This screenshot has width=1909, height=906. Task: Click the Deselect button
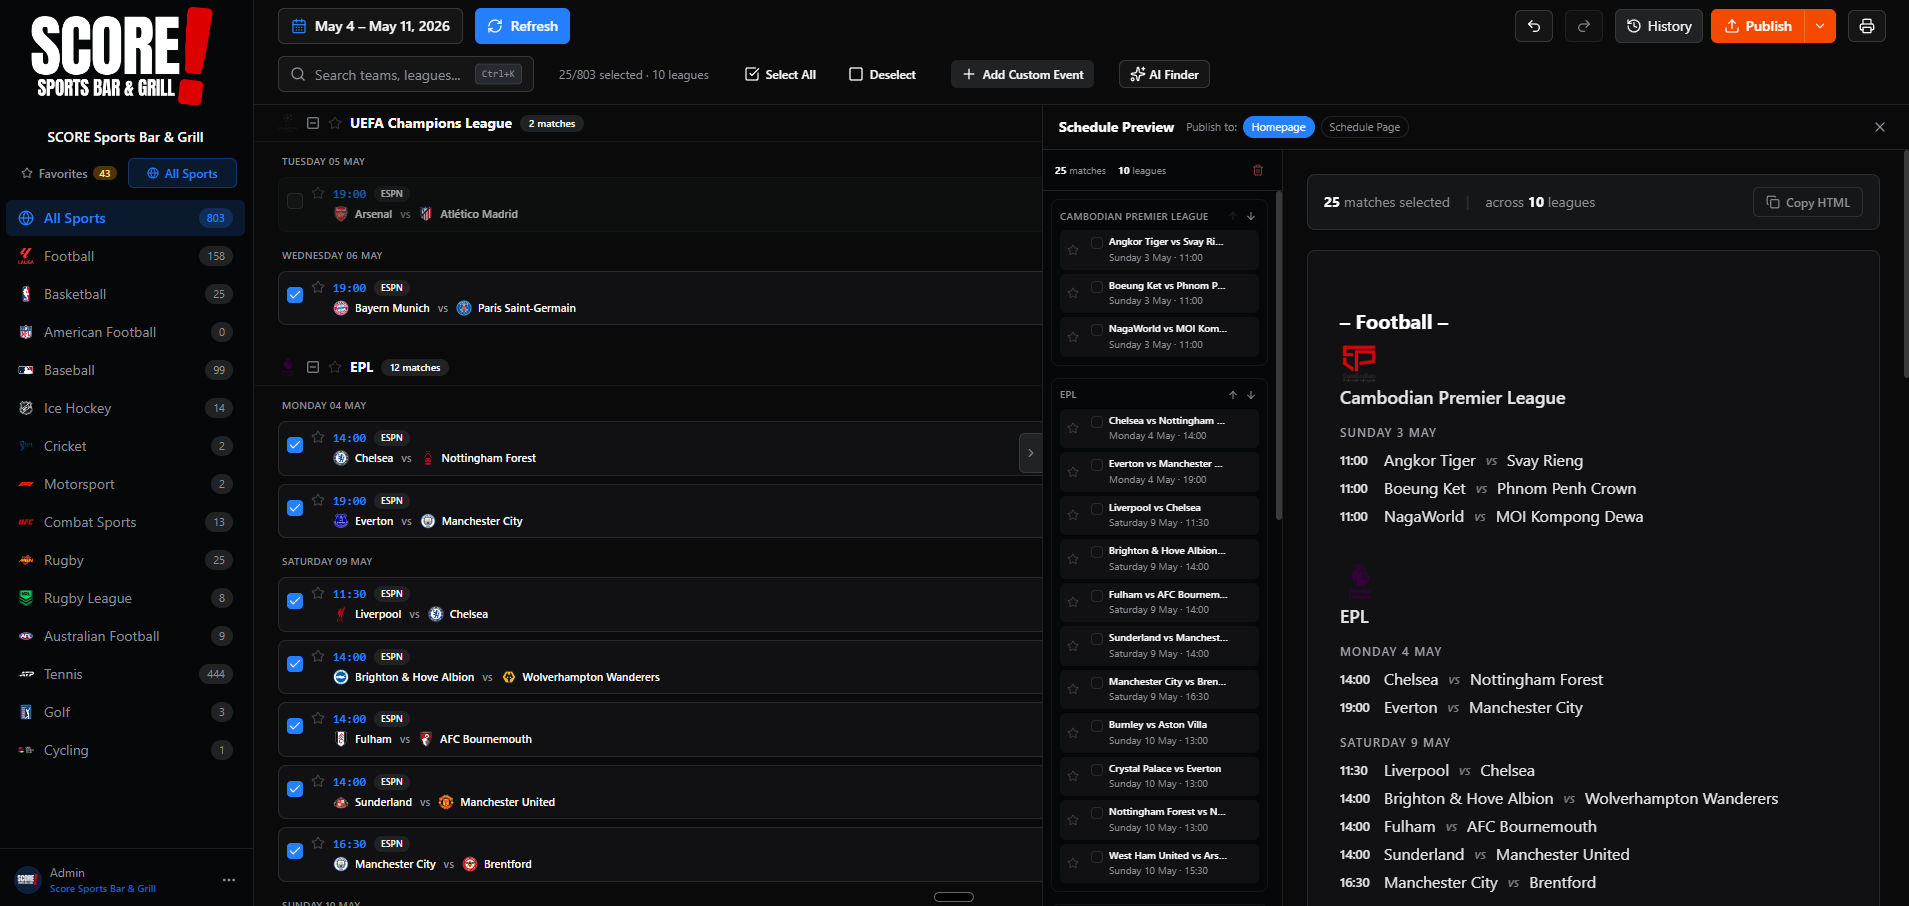coord(882,74)
